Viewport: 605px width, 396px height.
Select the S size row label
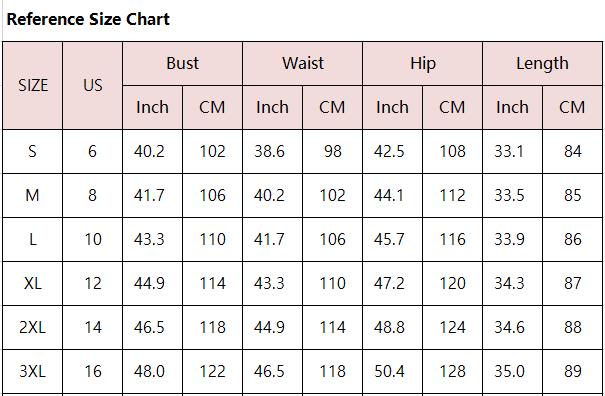click(x=32, y=151)
